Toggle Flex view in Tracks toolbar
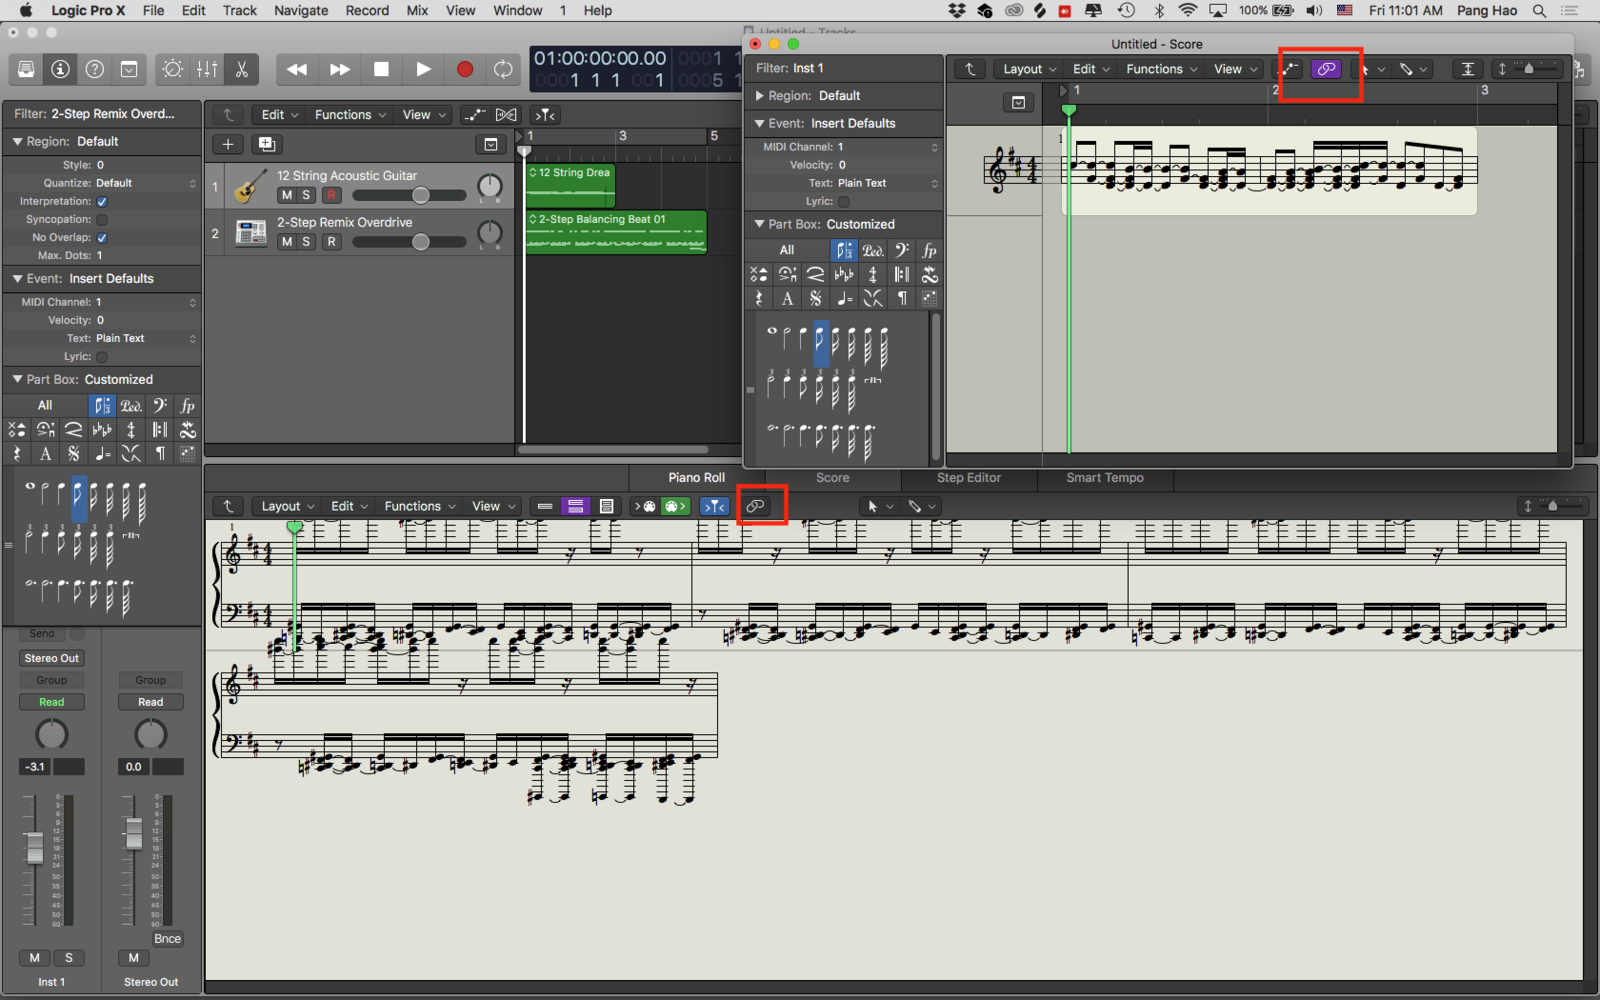The height and width of the screenshot is (1000, 1600). [x=507, y=115]
